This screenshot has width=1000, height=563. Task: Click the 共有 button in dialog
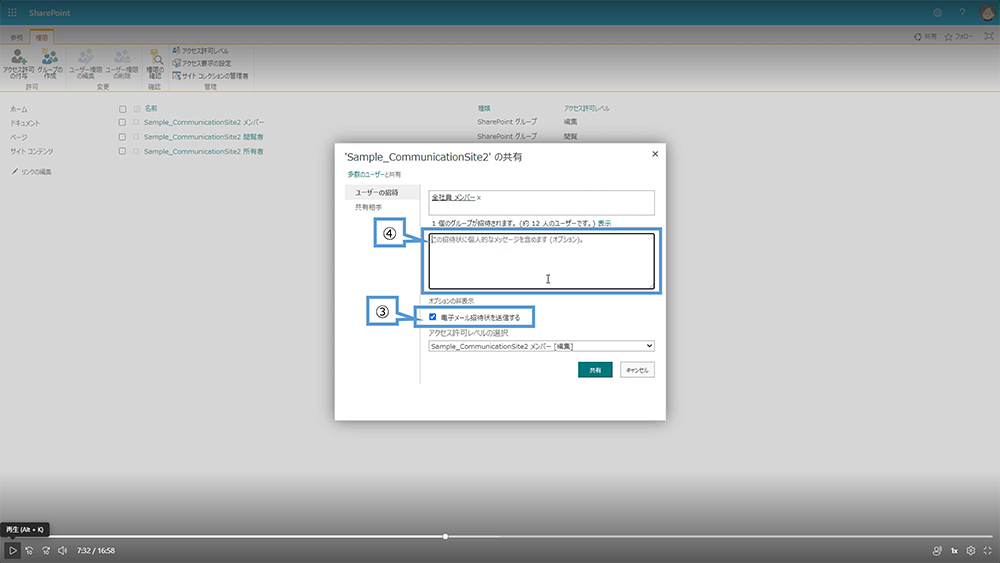coord(595,370)
